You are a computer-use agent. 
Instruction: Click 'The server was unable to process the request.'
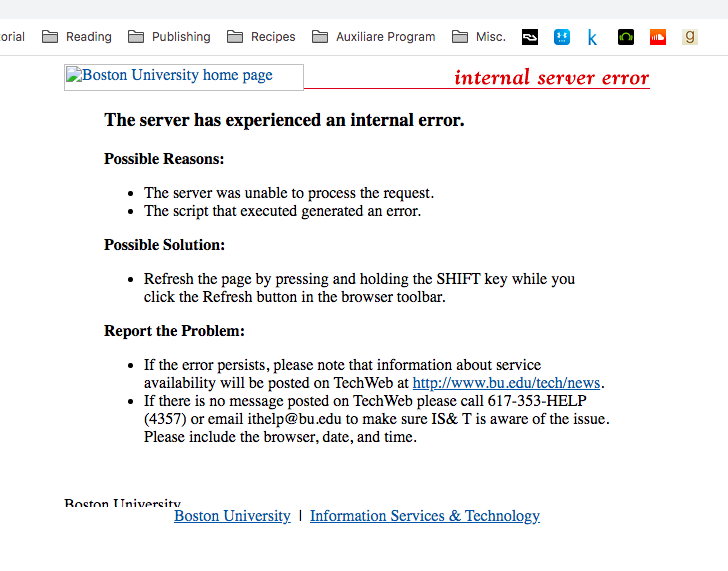[x=289, y=193]
